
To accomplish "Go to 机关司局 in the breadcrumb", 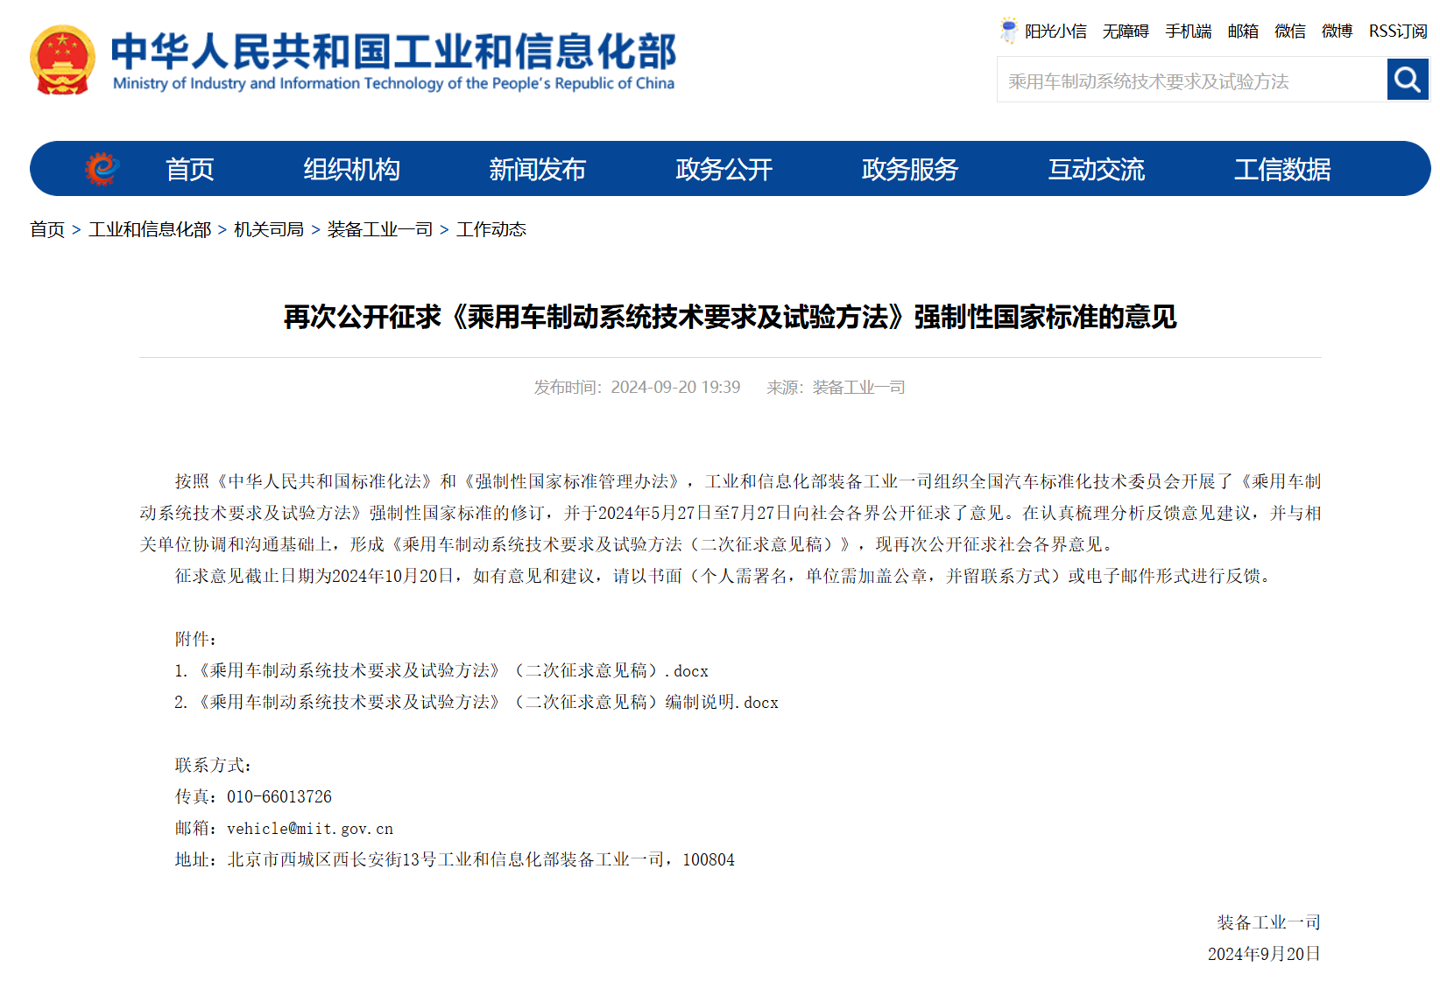I will [x=269, y=229].
